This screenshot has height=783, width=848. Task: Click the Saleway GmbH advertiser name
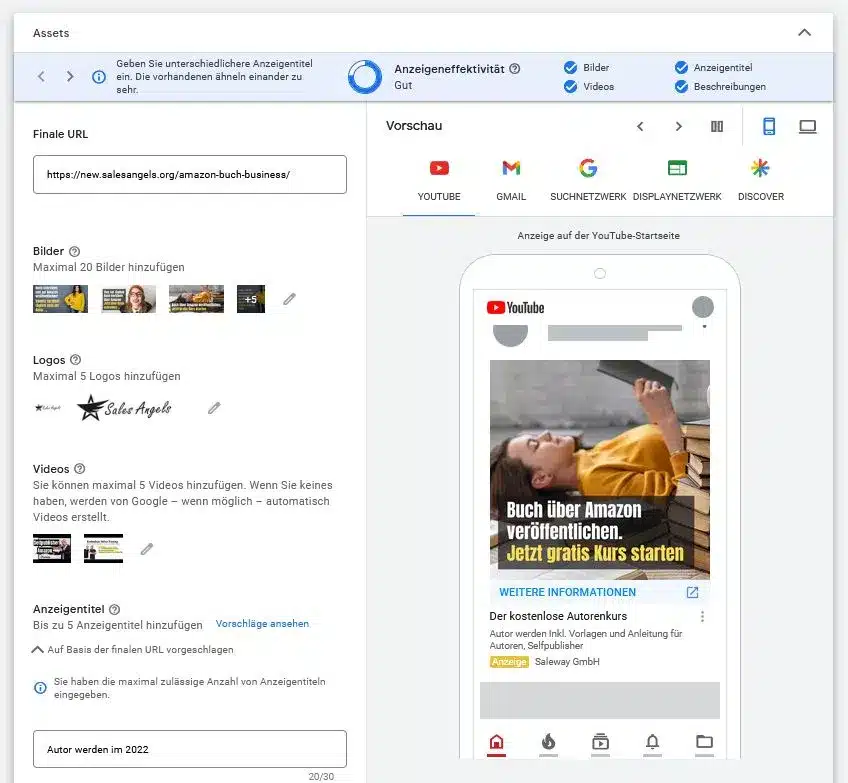click(x=567, y=661)
